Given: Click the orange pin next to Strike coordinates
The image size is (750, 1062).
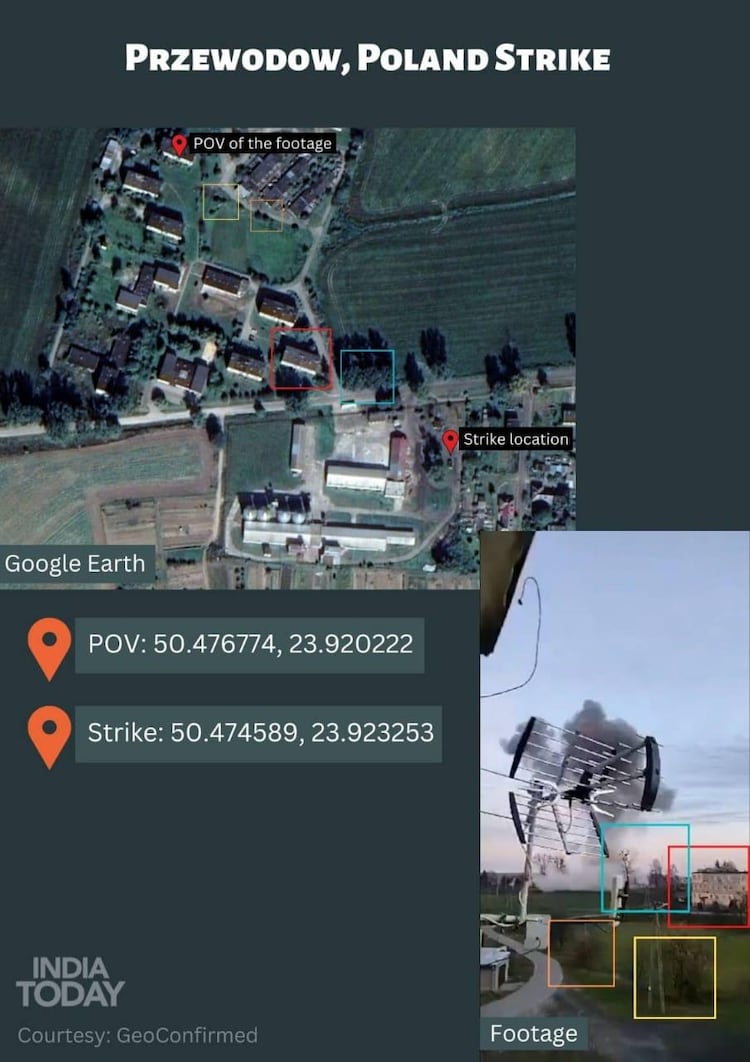Looking at the screenshot, I should tap(49, 737).
